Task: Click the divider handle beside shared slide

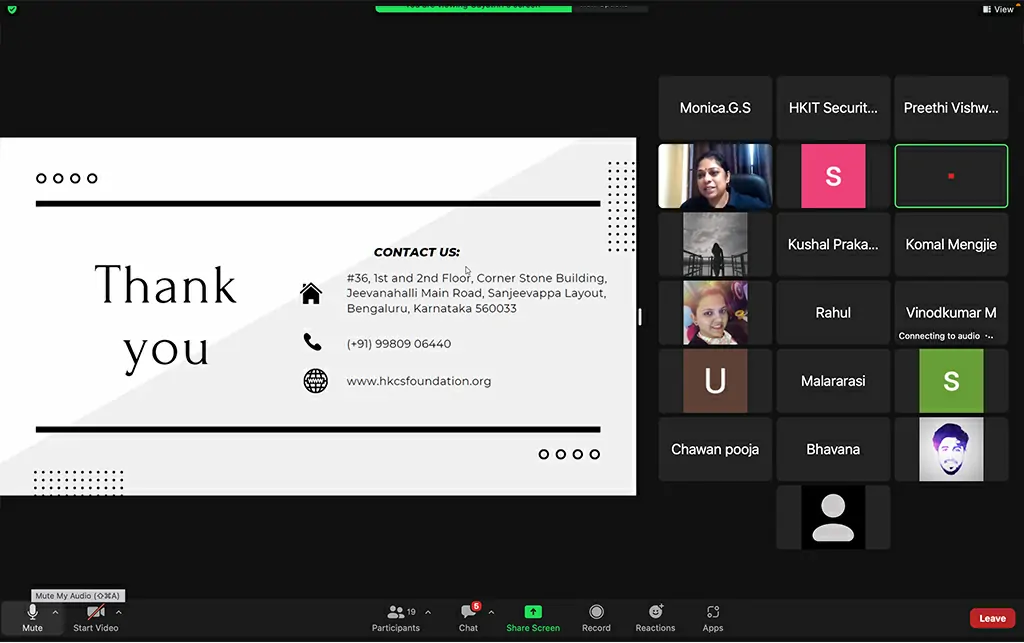Action: pyautogui.click(x=640, y=317)
